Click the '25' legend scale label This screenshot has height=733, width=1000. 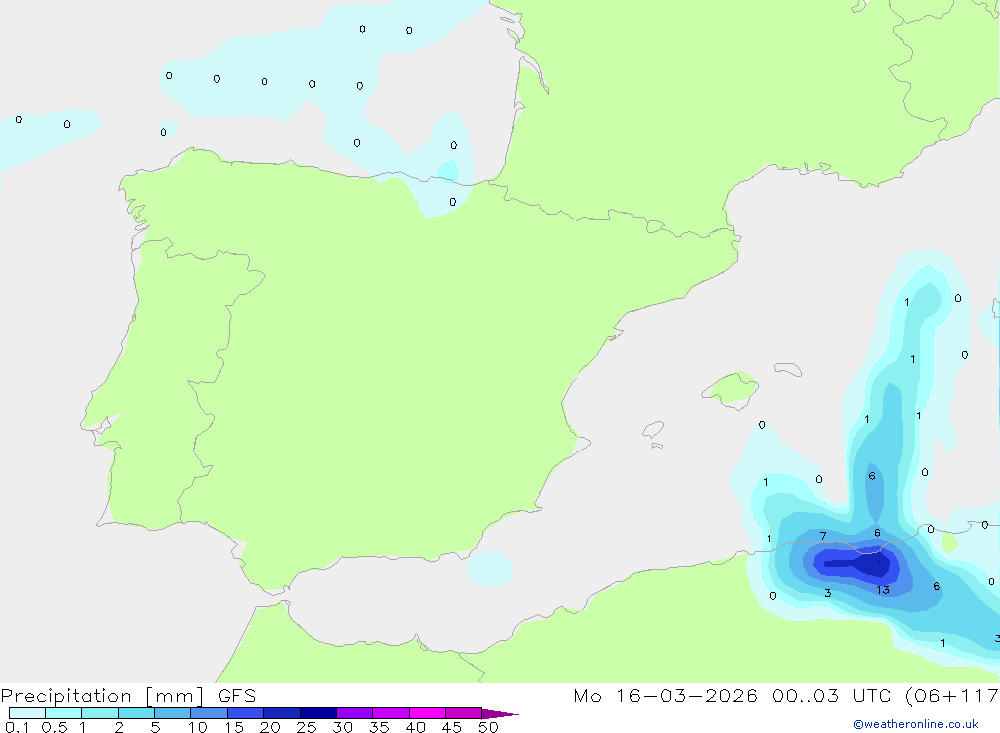pos(306,727)
